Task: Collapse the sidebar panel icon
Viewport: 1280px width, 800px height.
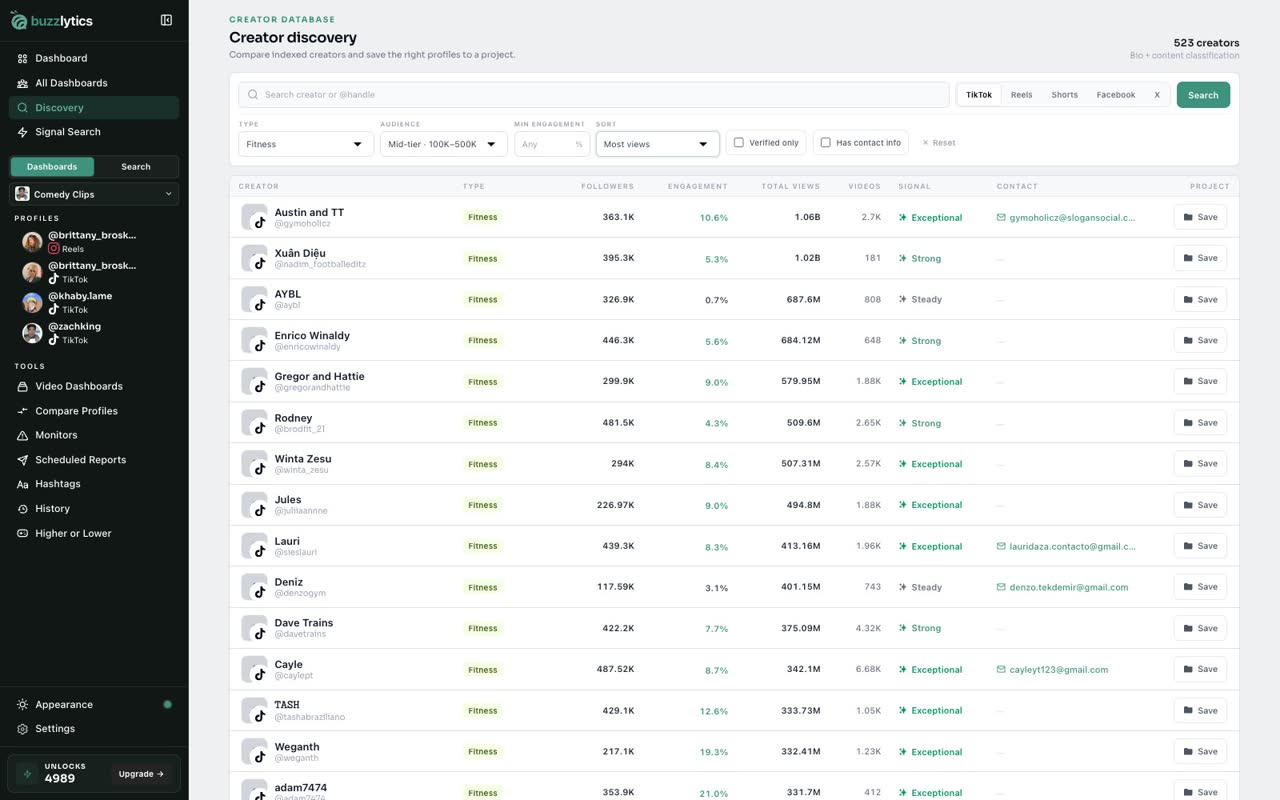Action: [x=166, y=20]
